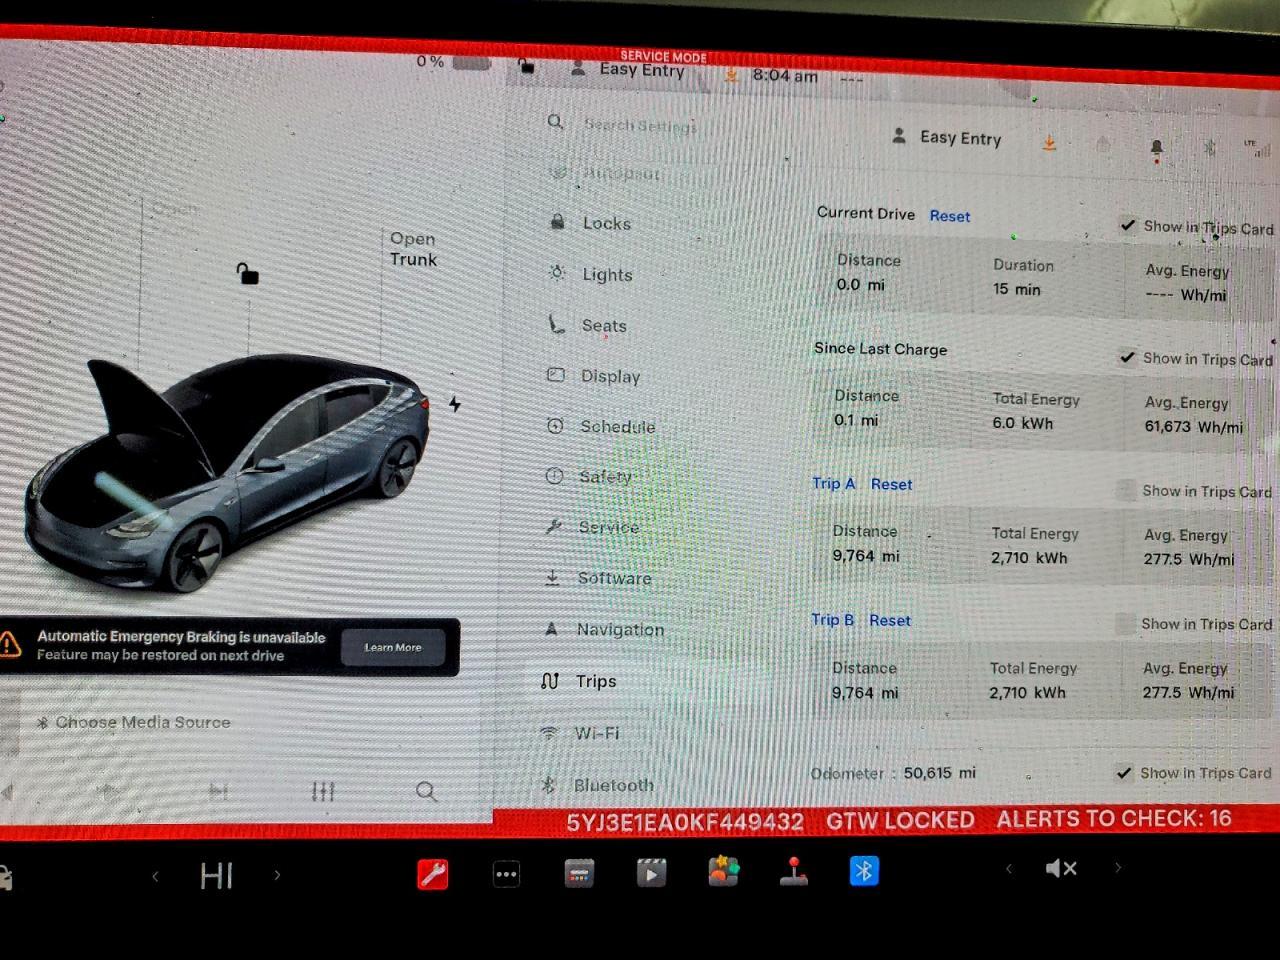This screenshot has width=1280, height=960.
Task: Open the Service app from the taskbar wrench icon
Action: pos(432,872)
